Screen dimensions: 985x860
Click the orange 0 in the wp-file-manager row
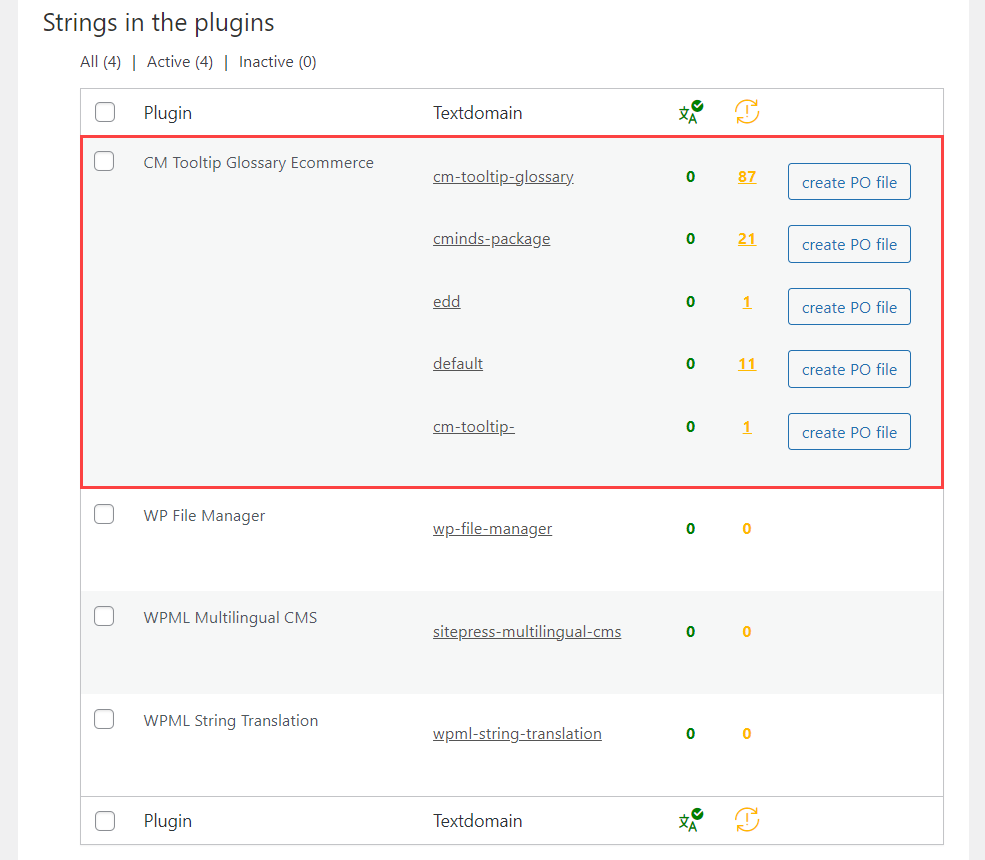[x=747, y=529]
